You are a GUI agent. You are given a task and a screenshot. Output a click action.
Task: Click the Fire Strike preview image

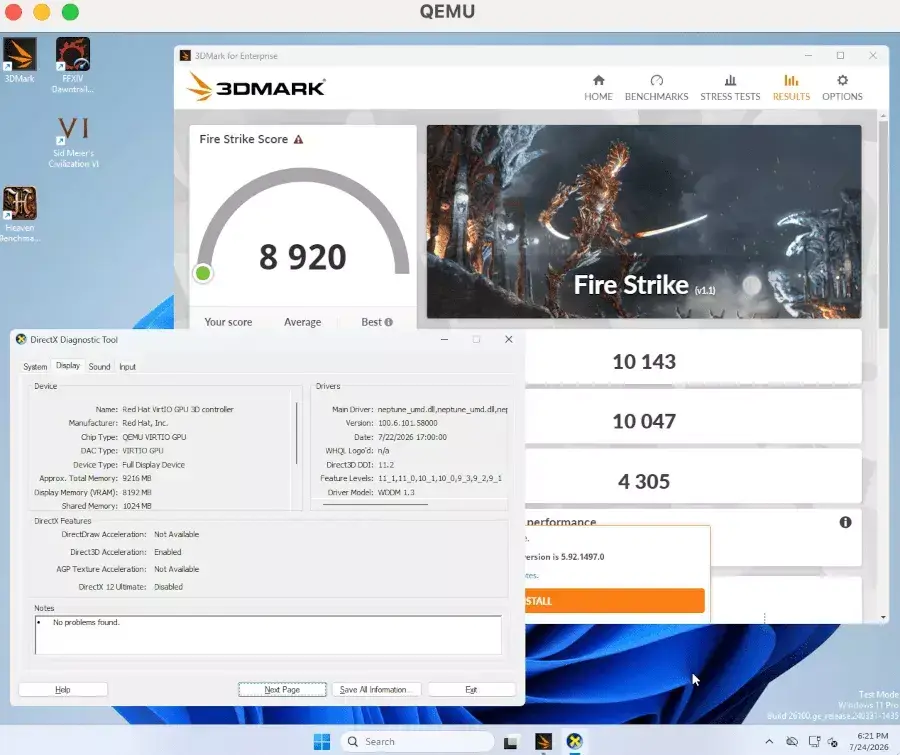[644, 222]
